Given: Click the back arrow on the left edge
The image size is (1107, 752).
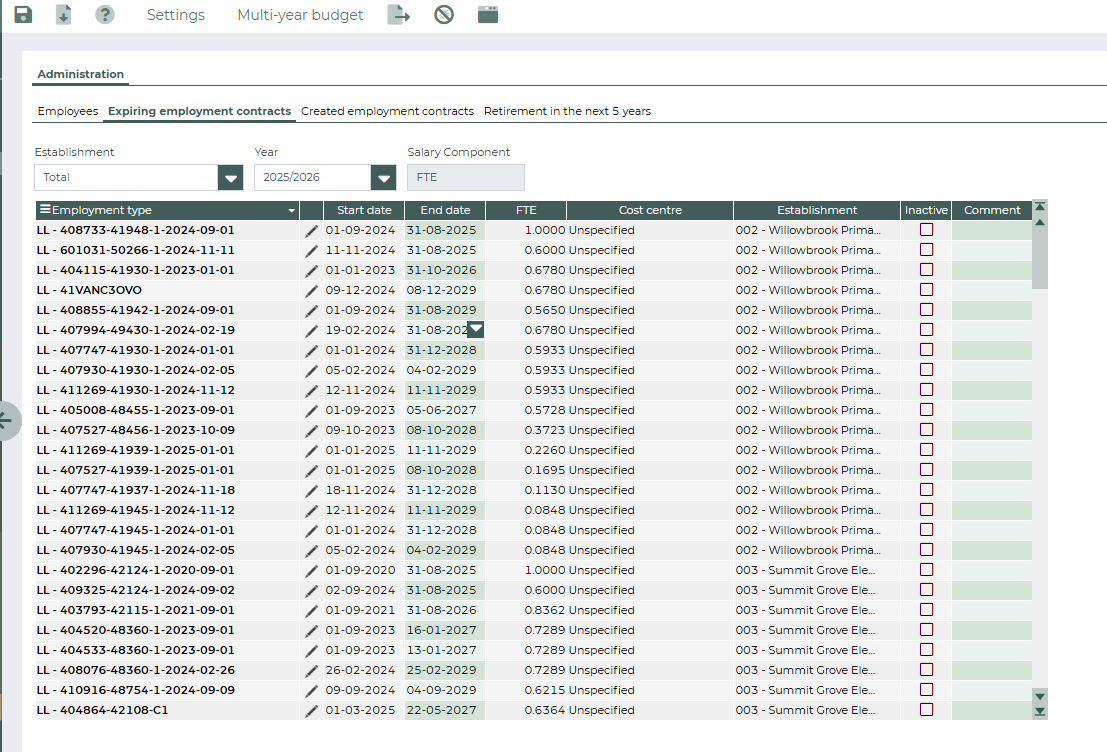Looking at the screenshot, I should coord(7,421).
